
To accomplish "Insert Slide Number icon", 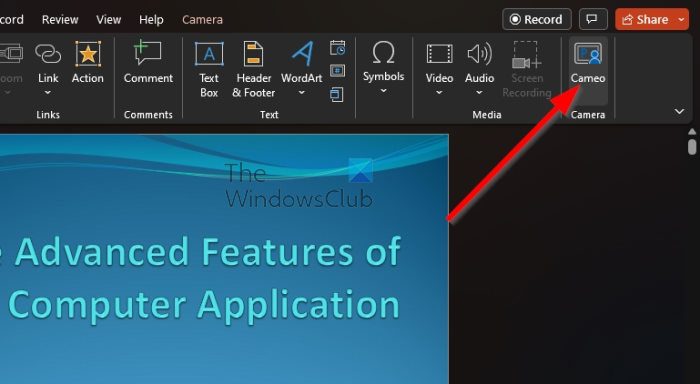I will (x=338, y=71).
